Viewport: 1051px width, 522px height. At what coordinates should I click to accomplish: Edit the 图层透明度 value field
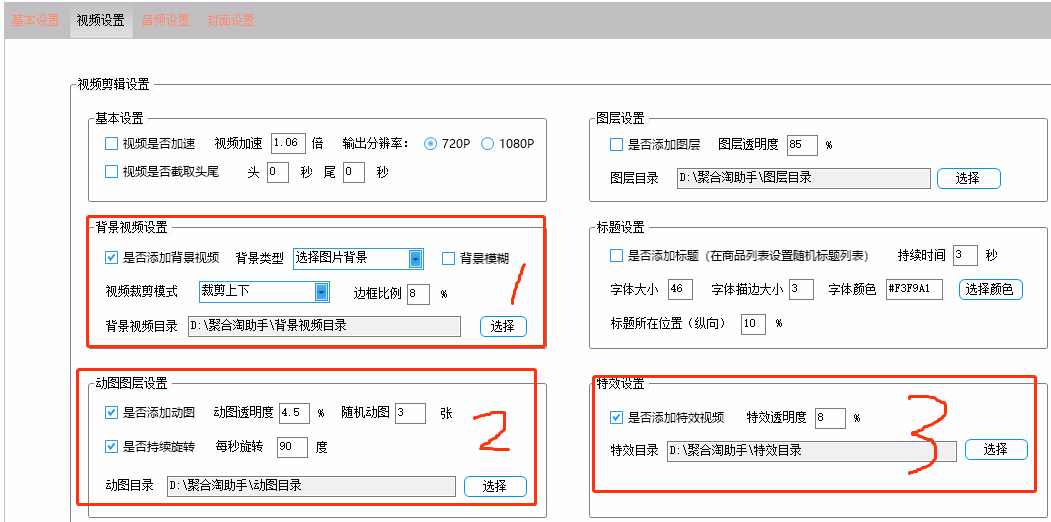pos(802,145)
